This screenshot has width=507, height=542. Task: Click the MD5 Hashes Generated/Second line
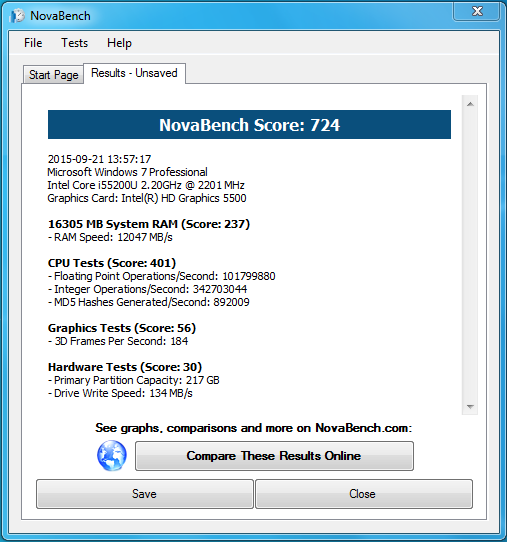(x=149, y=302)
